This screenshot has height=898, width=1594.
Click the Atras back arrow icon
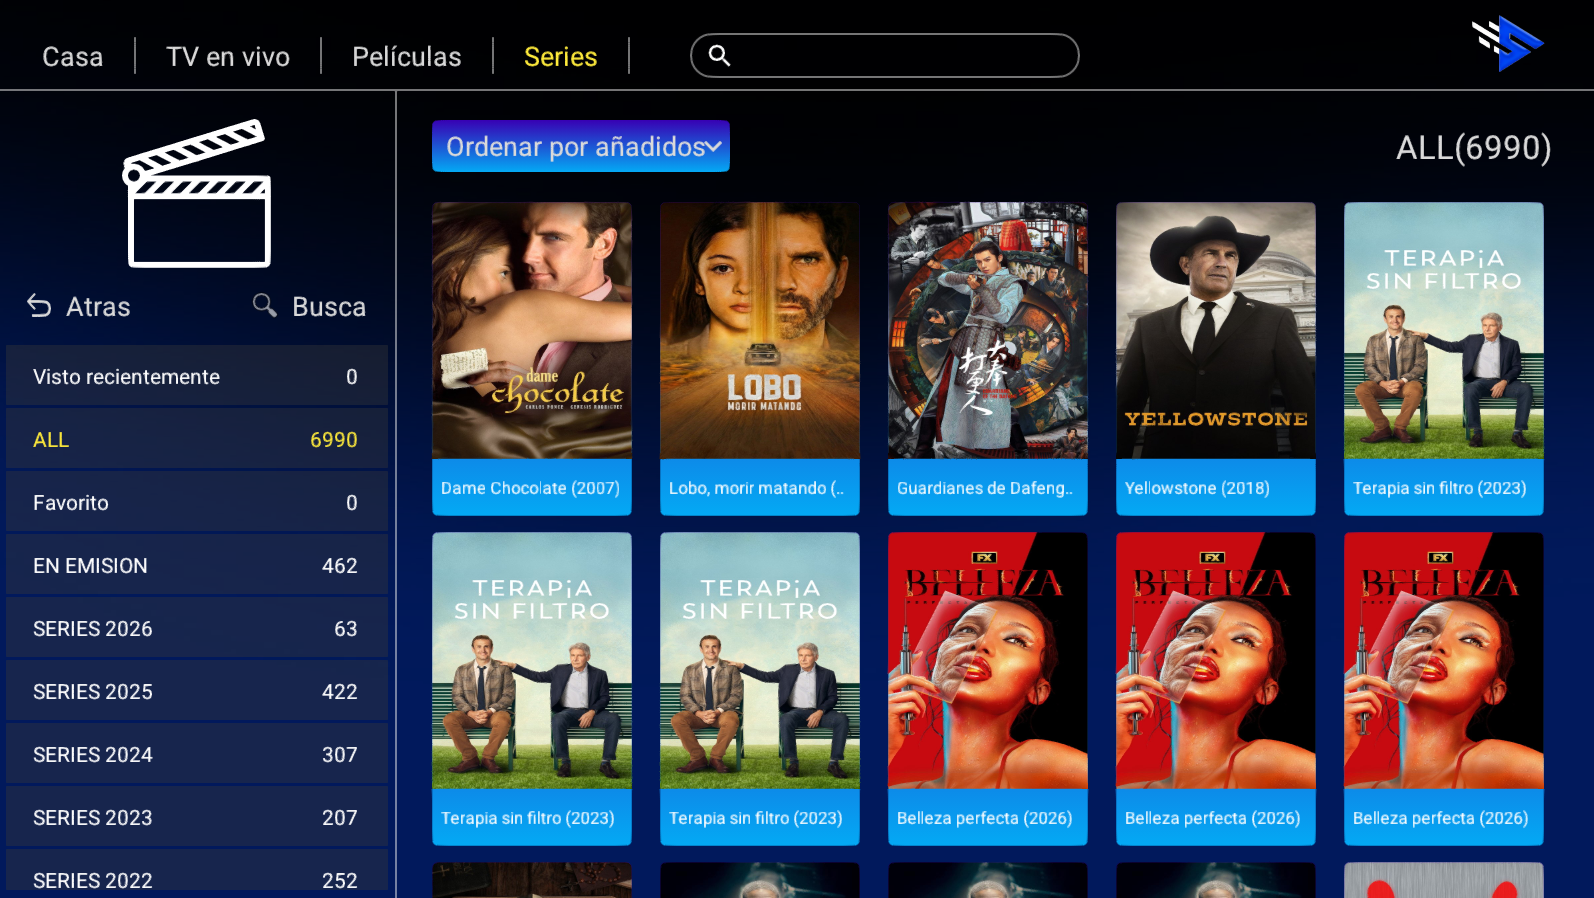tap(39, 306)
